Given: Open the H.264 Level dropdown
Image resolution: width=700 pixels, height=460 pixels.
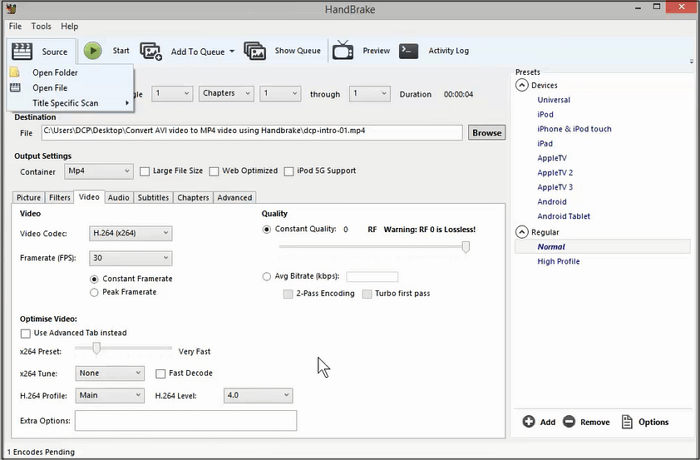Looking at the screenshot, I should pyautogui.click(x=257, y=395).
